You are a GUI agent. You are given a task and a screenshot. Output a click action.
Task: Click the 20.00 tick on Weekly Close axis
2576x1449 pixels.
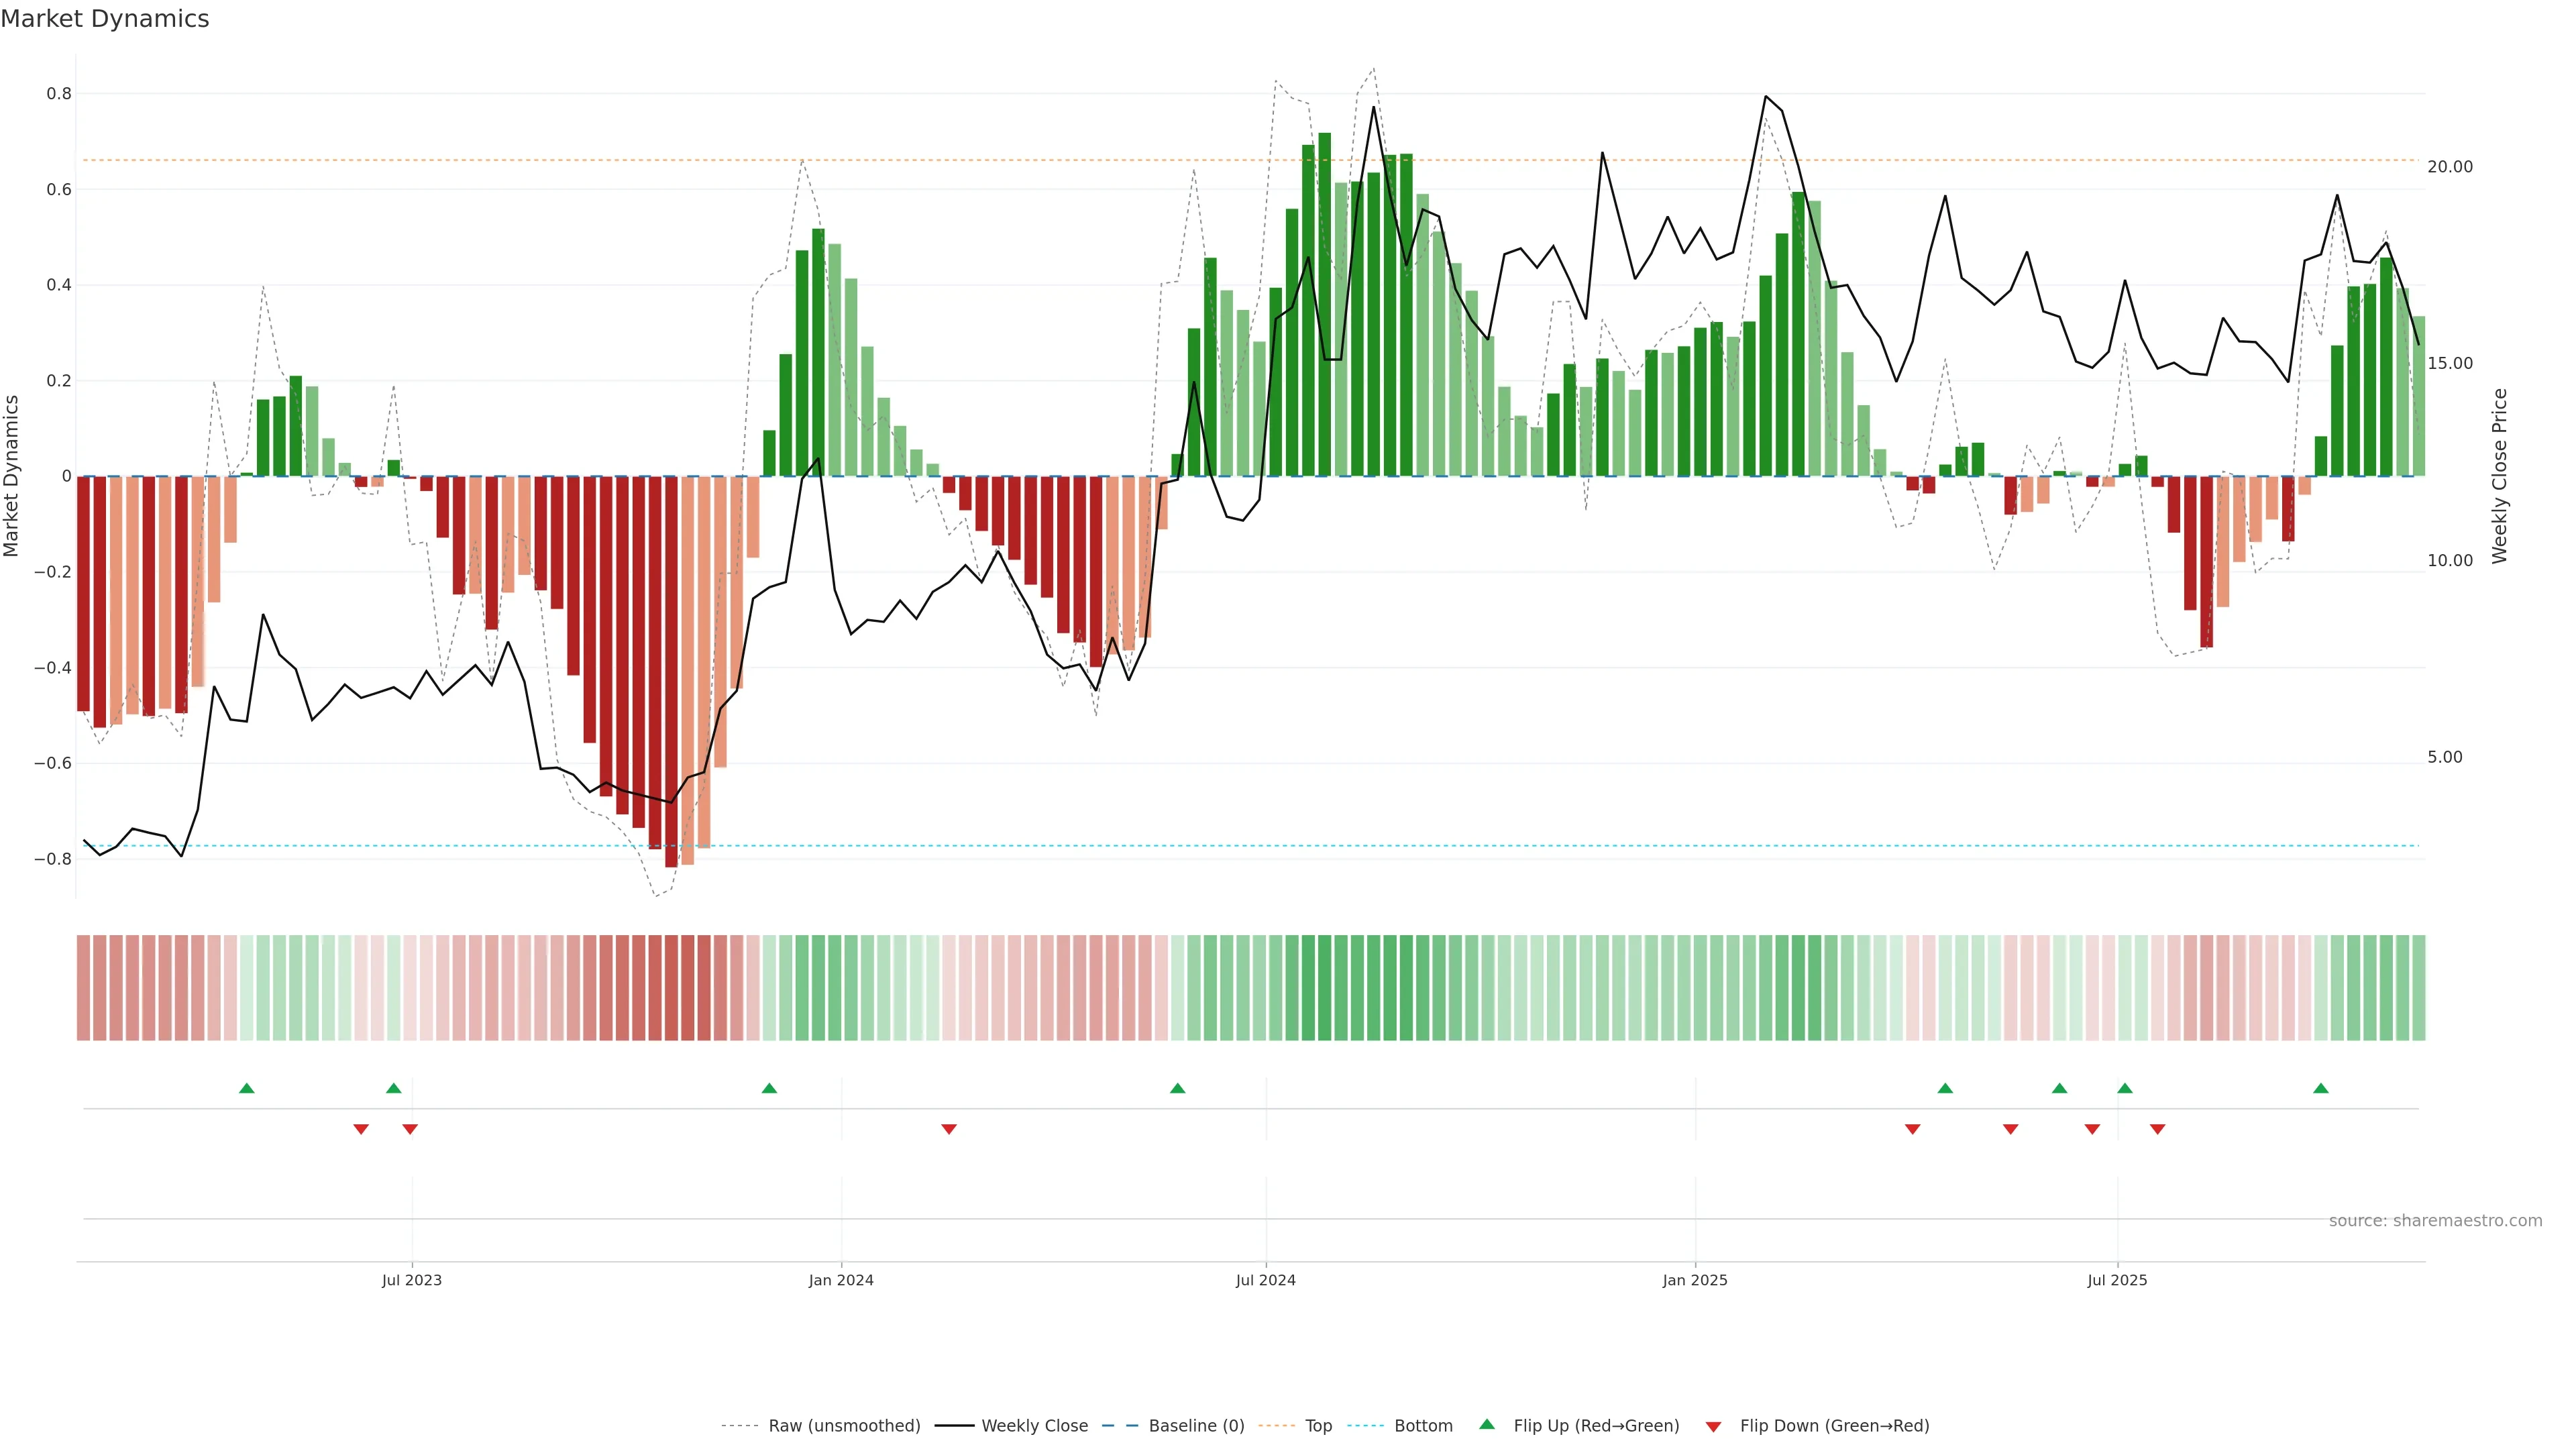point(2449,167)
